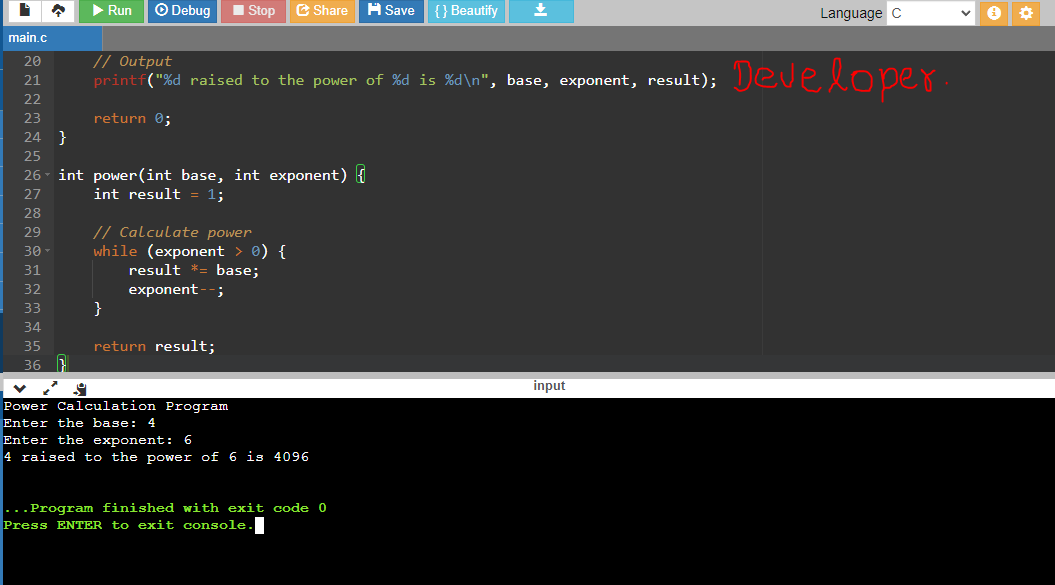This screenshot has height=585, width=1055.
Task: Share the code
Action: [x=322, y=11]
